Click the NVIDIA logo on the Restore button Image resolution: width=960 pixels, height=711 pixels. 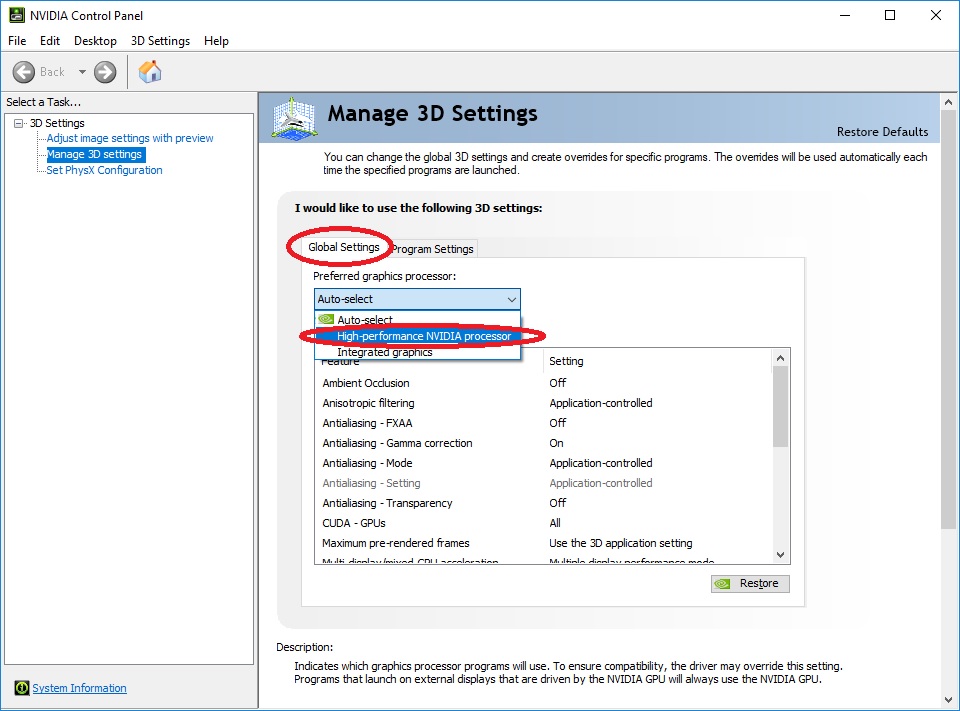pos(722,583)
